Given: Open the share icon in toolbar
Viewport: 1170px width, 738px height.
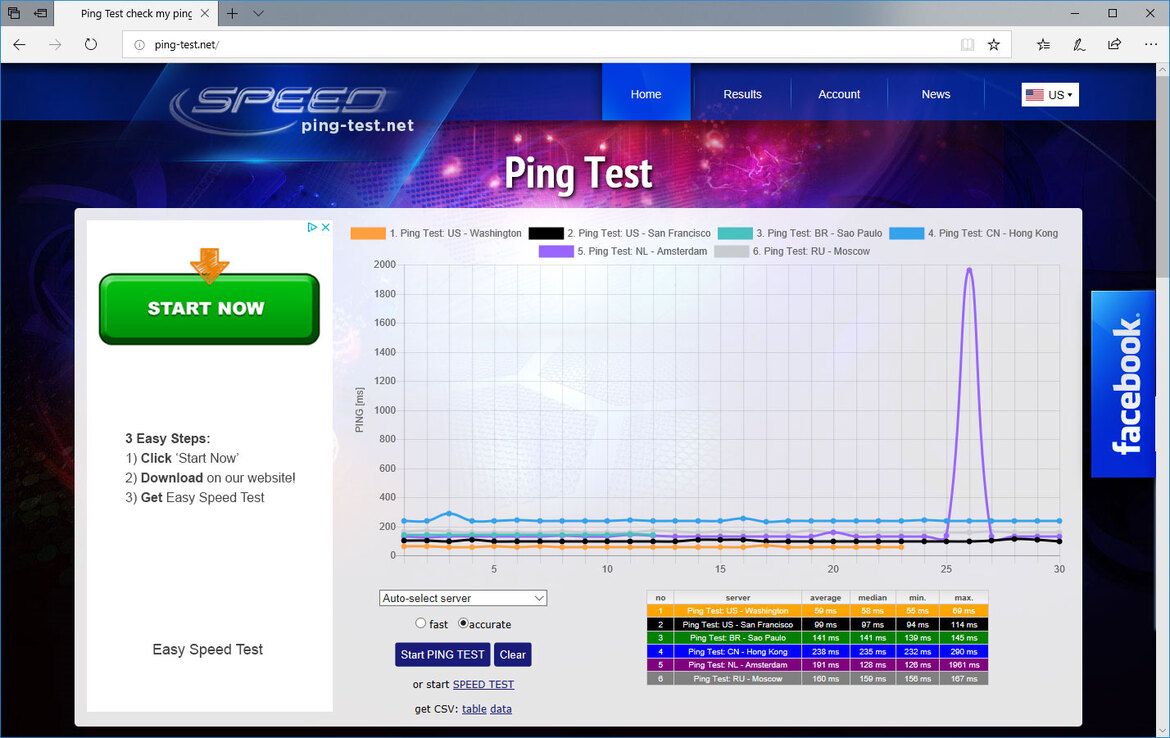Looking at the screenshot, I should tap(1114, 45).
